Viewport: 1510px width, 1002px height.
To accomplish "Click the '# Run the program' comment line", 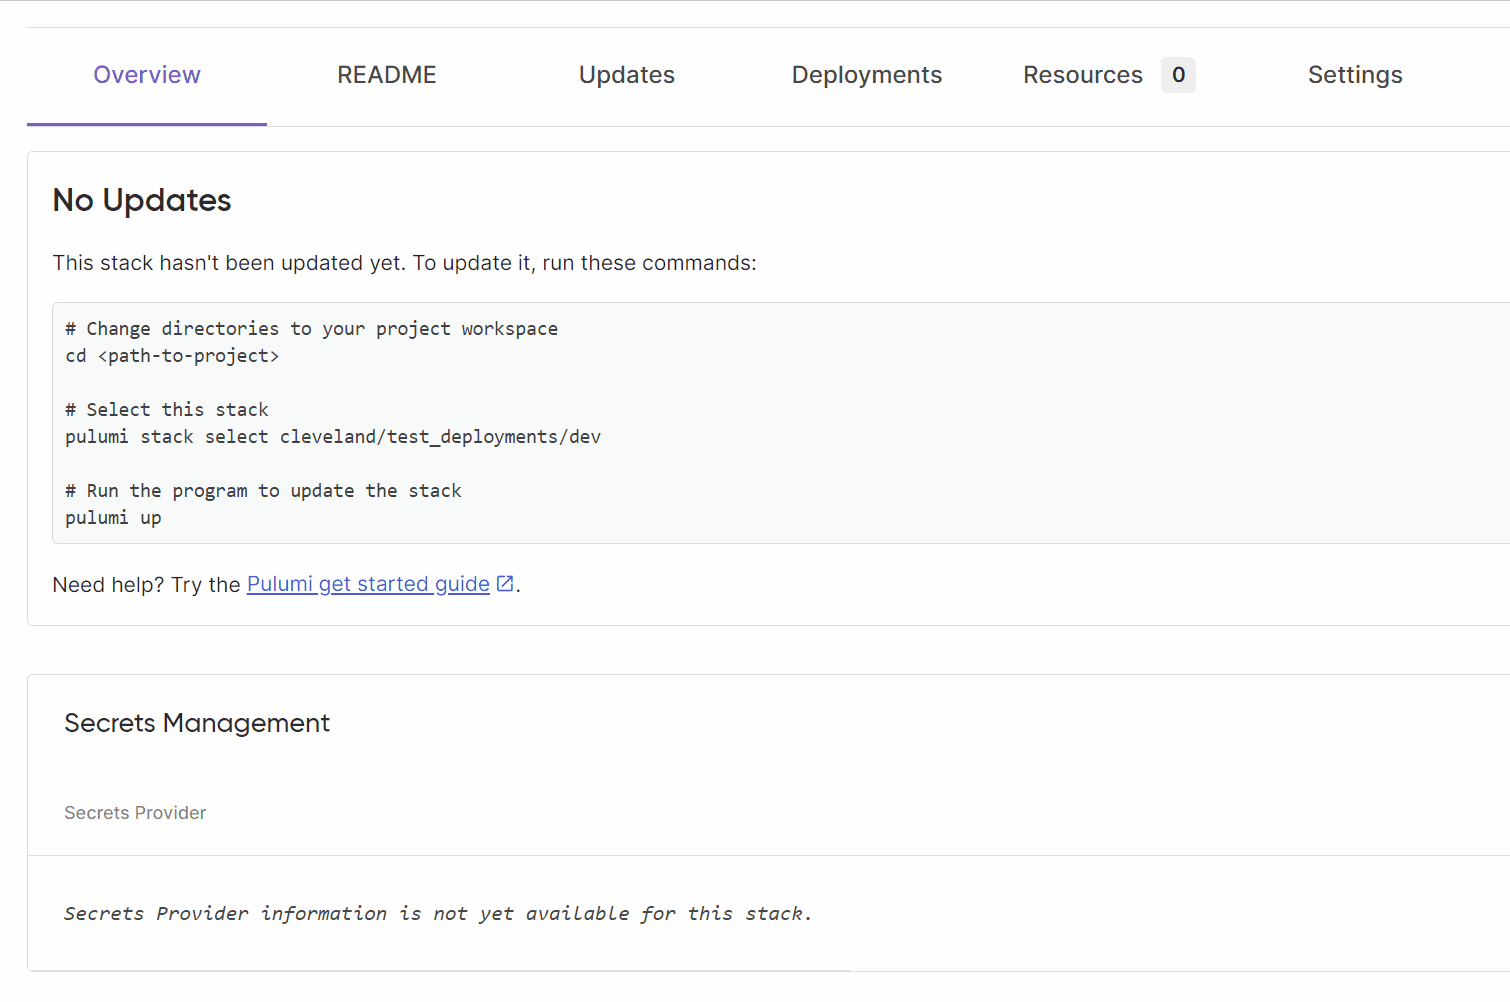I will [x=263, y=491].
